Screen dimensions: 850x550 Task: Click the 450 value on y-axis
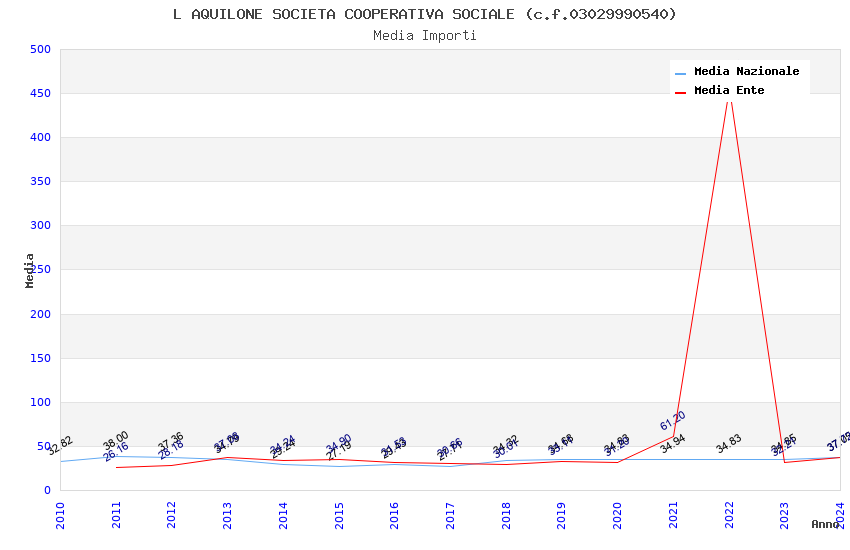41,93
